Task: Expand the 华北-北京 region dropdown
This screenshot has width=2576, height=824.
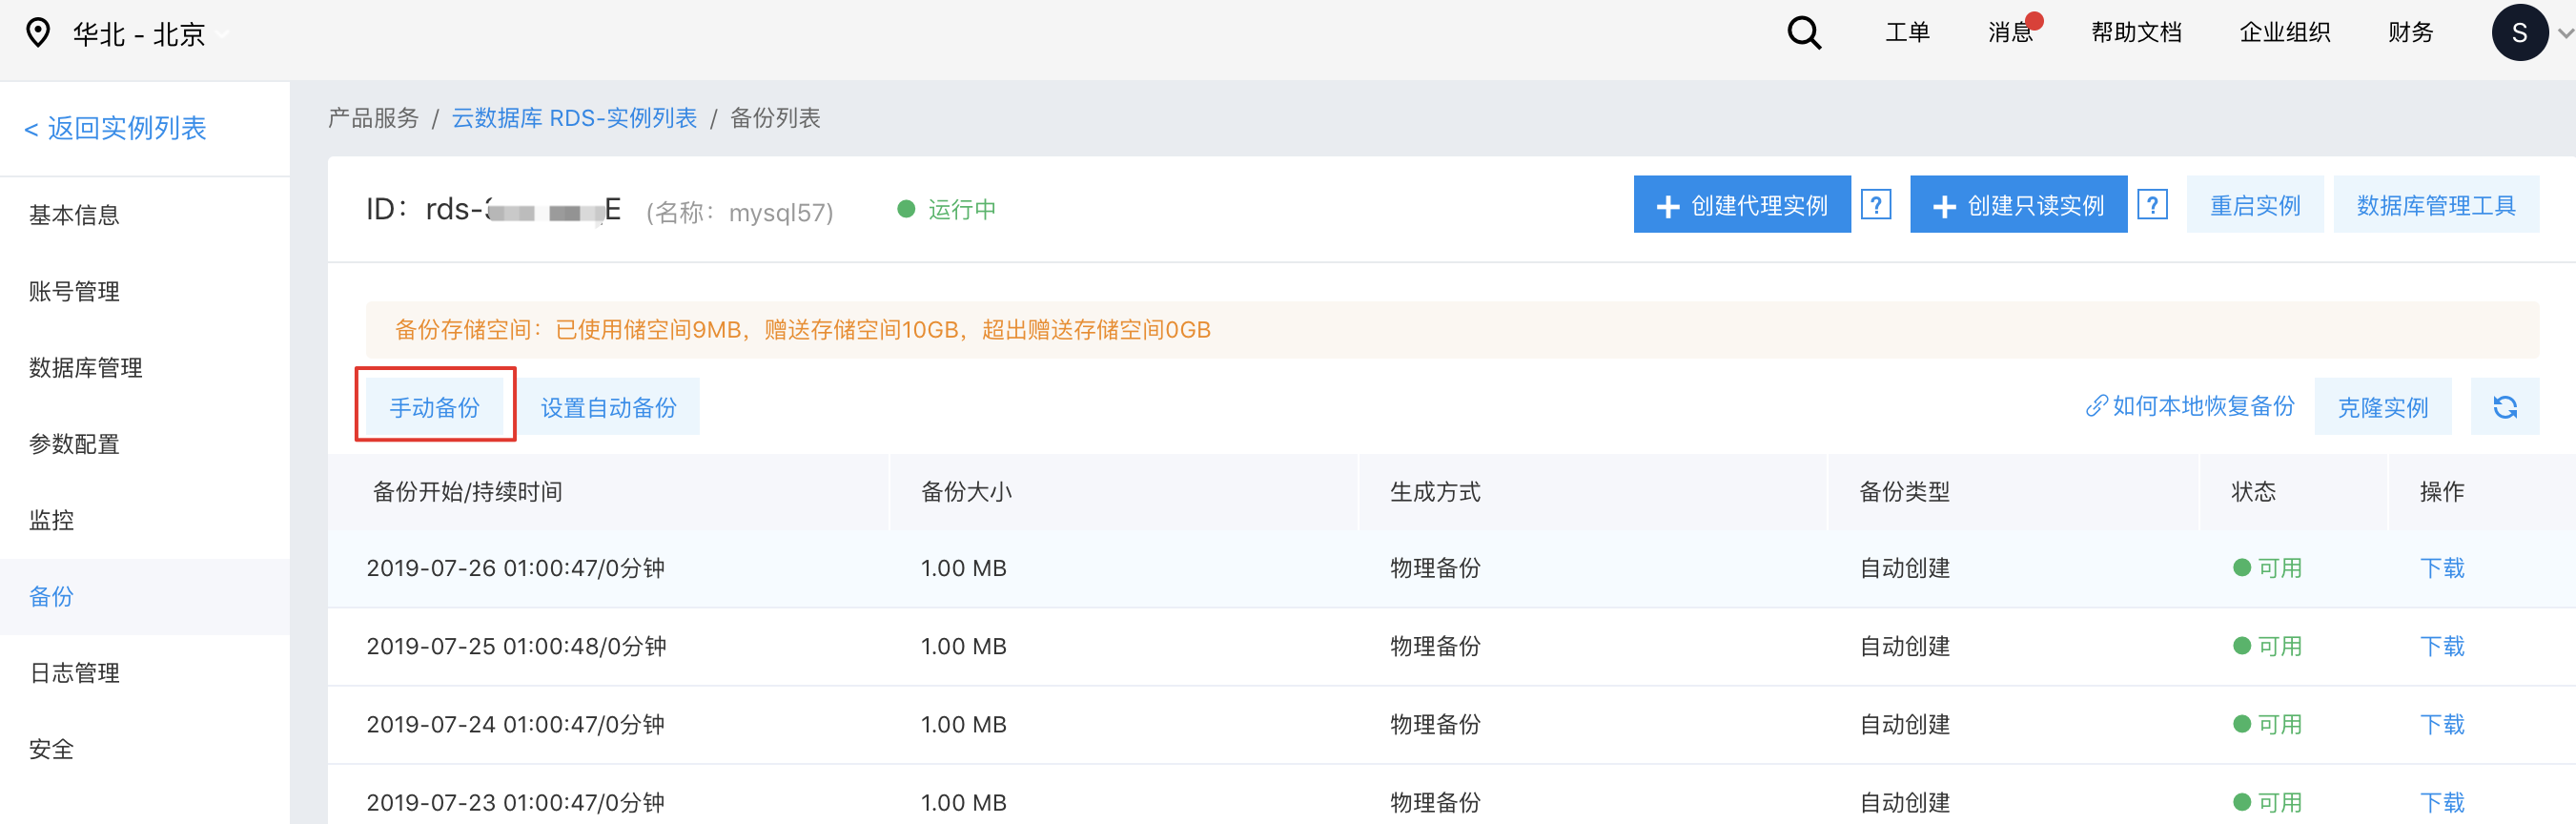Action: click(224, 35)
